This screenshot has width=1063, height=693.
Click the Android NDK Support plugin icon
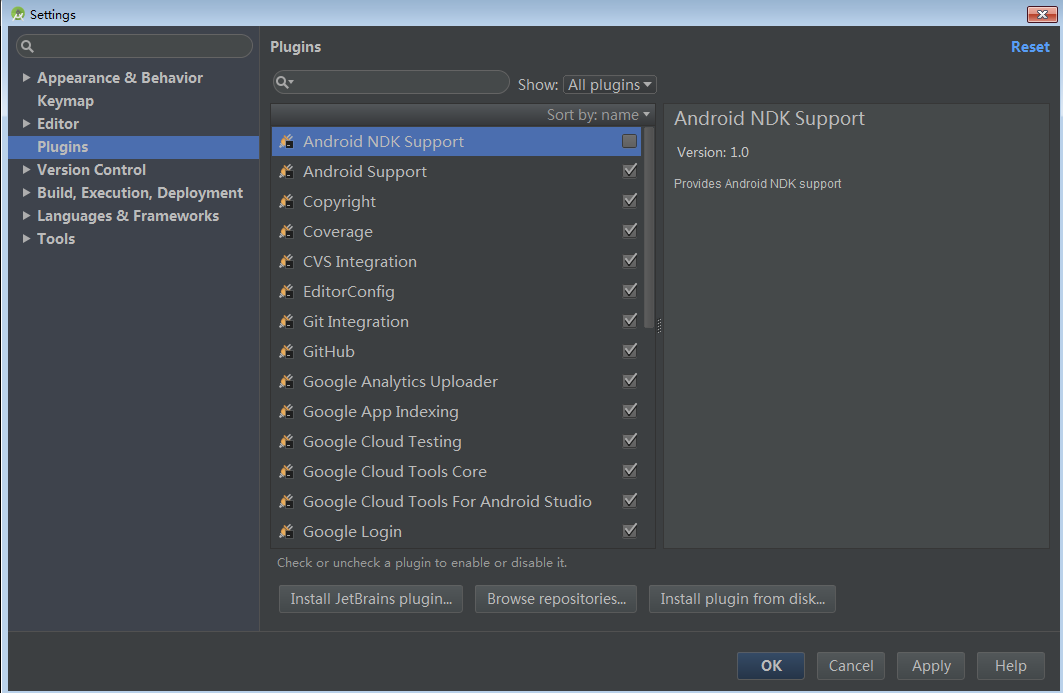point(287,141)
